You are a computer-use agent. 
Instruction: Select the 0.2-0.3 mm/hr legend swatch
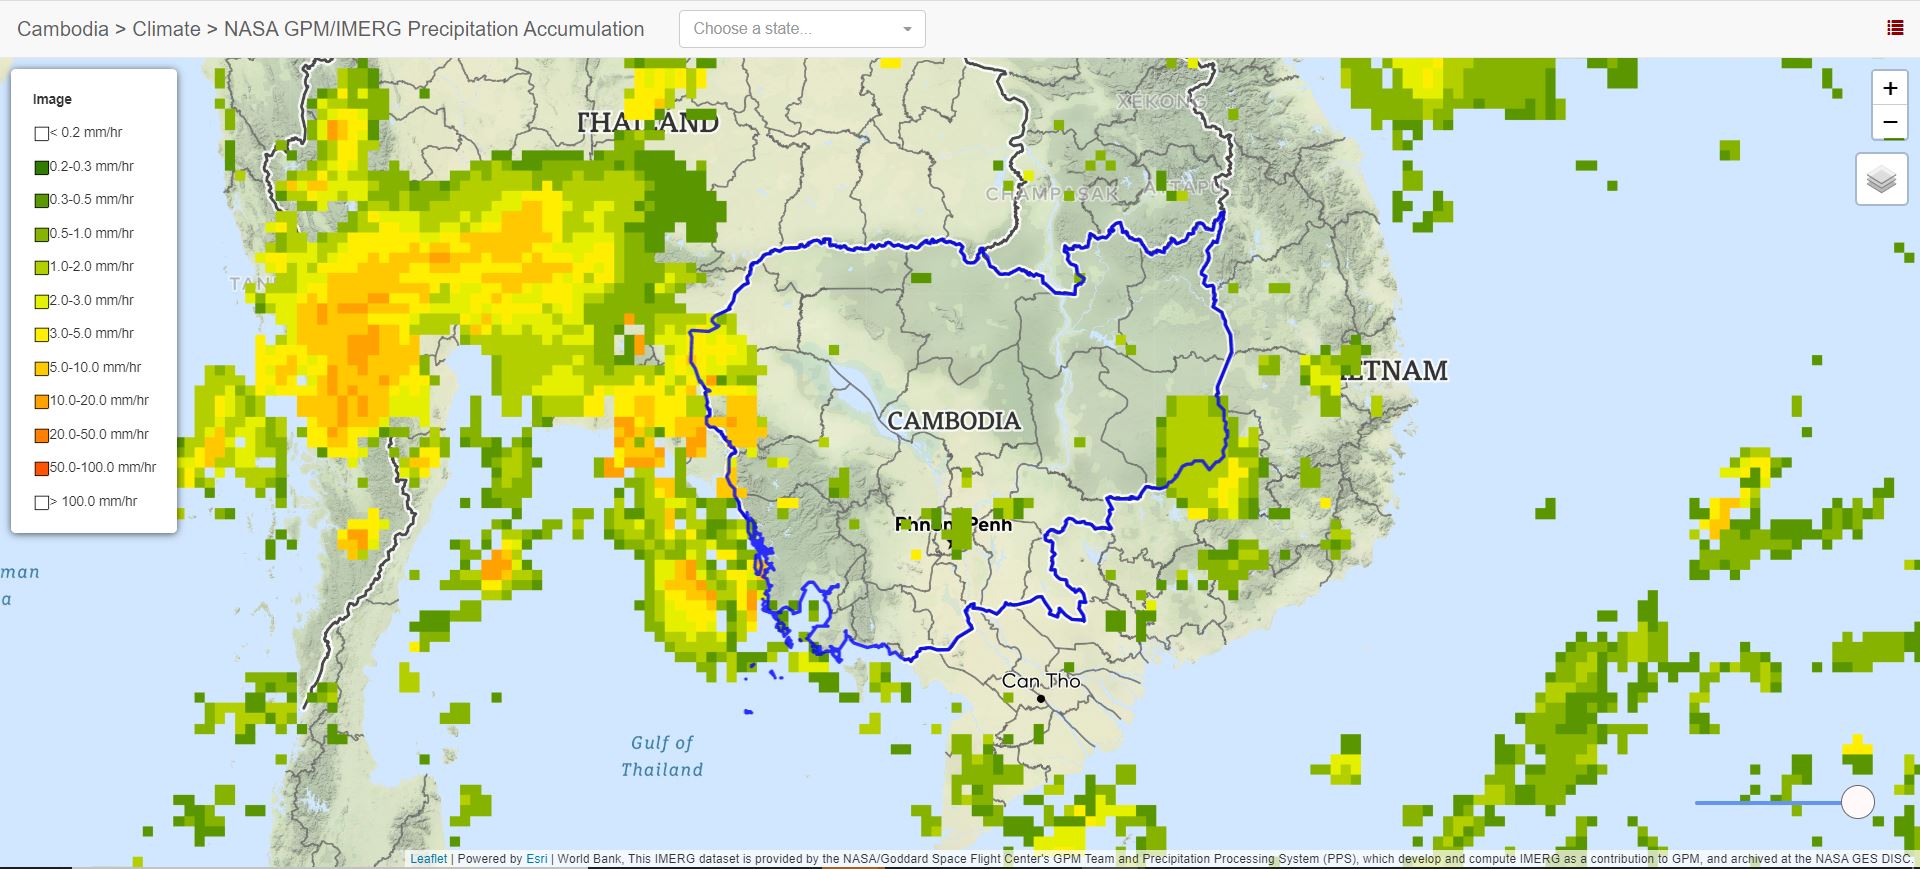42,167
